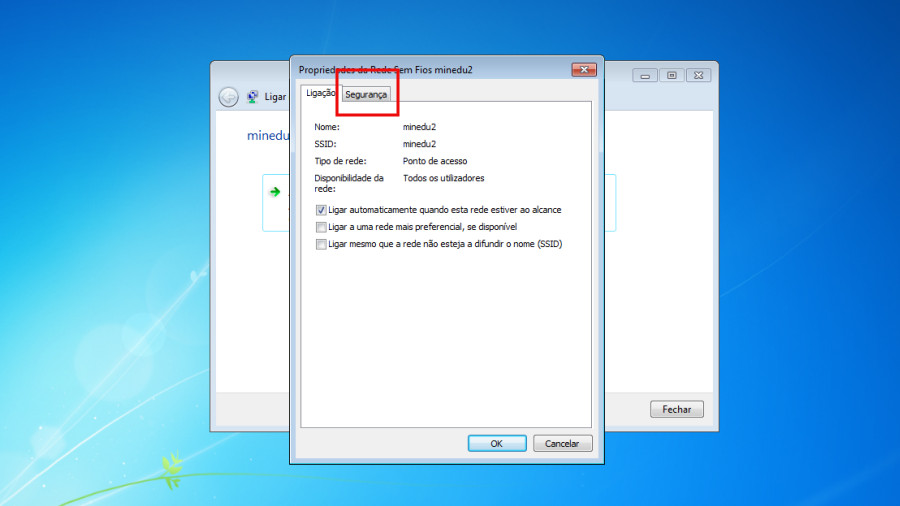Enable connecting to a more preferred network
Viewport: 900px width, 506px height.
(321, 227)
